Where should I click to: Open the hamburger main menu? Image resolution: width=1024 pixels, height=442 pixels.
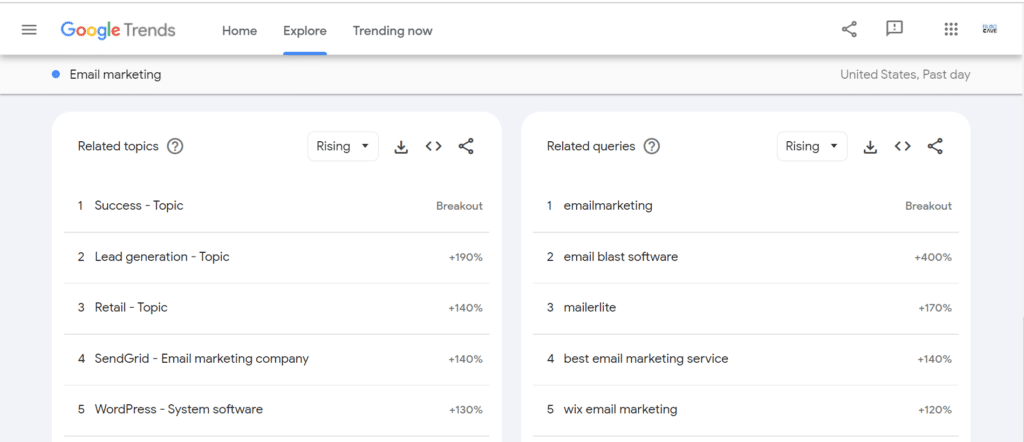[x=29, y=30]
